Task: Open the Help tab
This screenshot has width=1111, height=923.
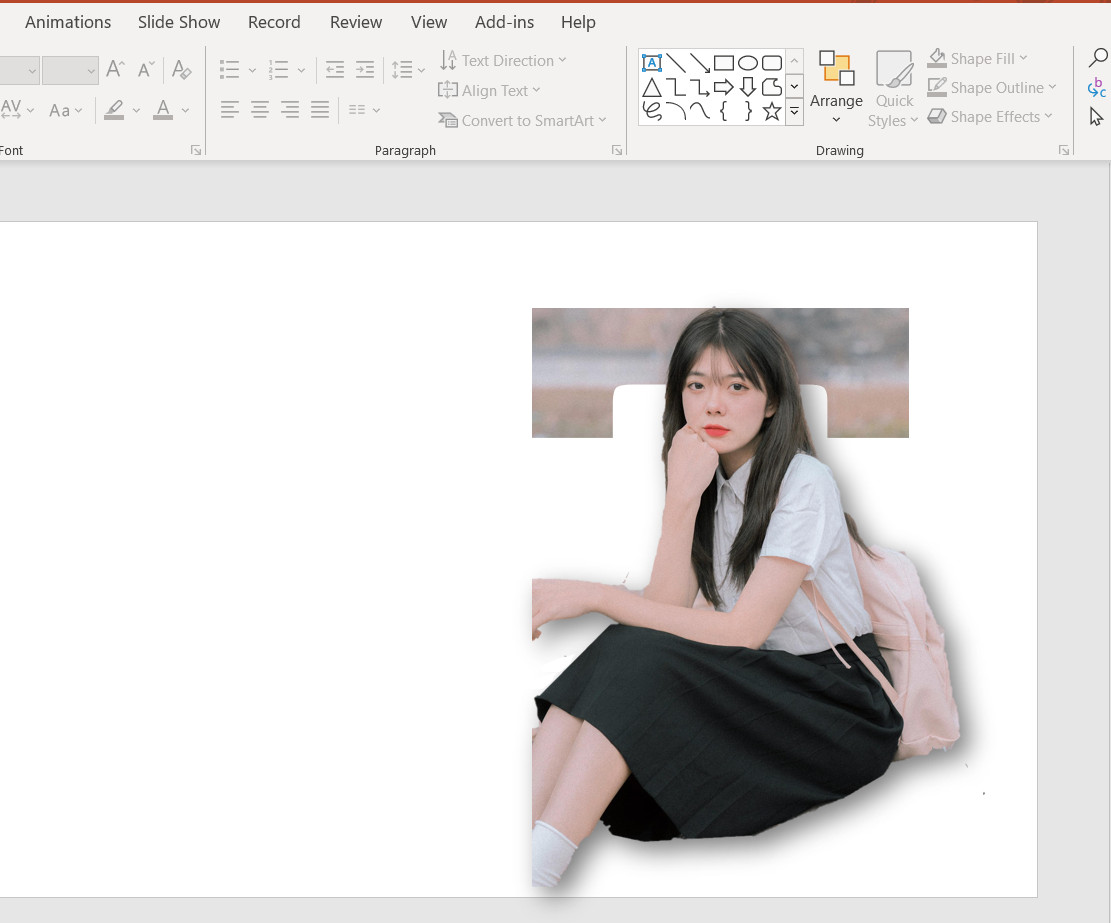Action: click(x=578, y=22)
